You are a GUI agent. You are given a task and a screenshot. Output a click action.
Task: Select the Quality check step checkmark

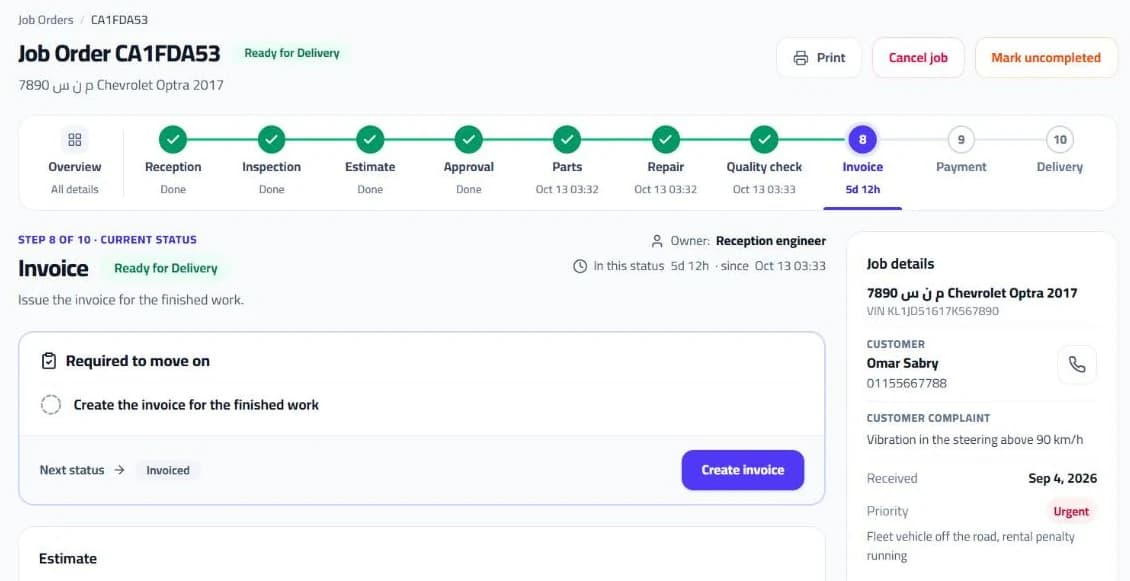pyautogui.click(x=764, y=139)
